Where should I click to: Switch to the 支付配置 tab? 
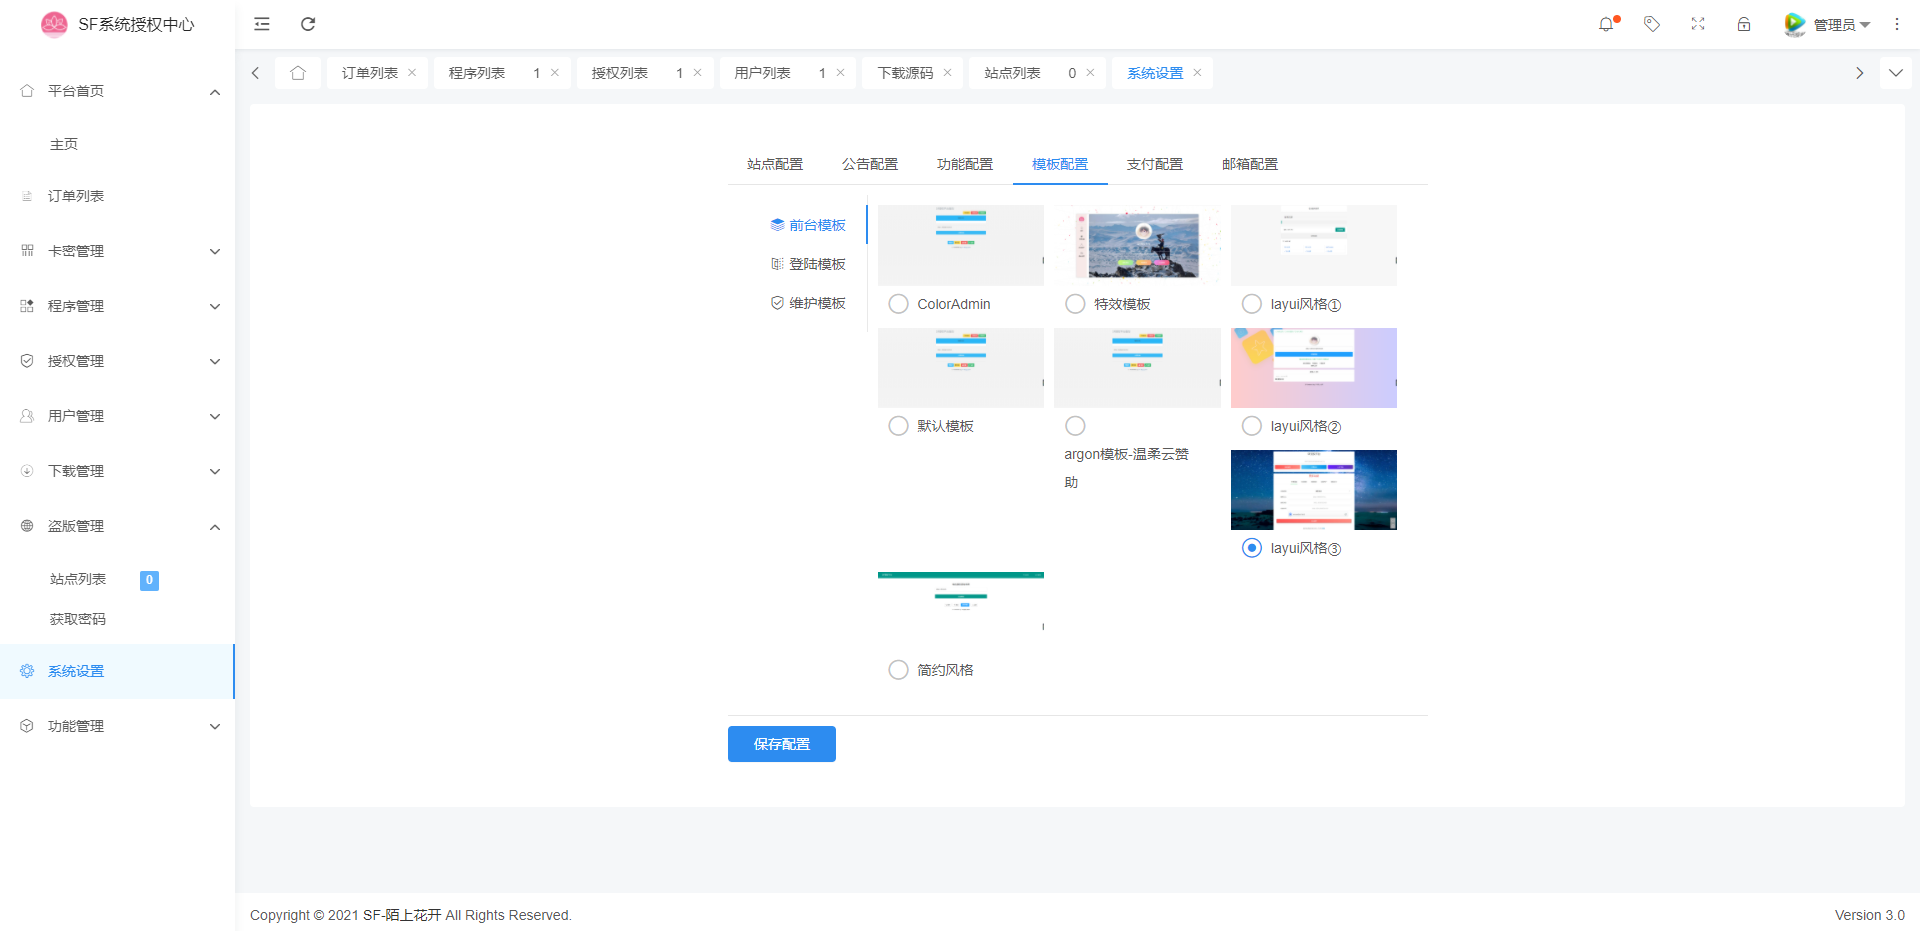tap(1155, 164)
